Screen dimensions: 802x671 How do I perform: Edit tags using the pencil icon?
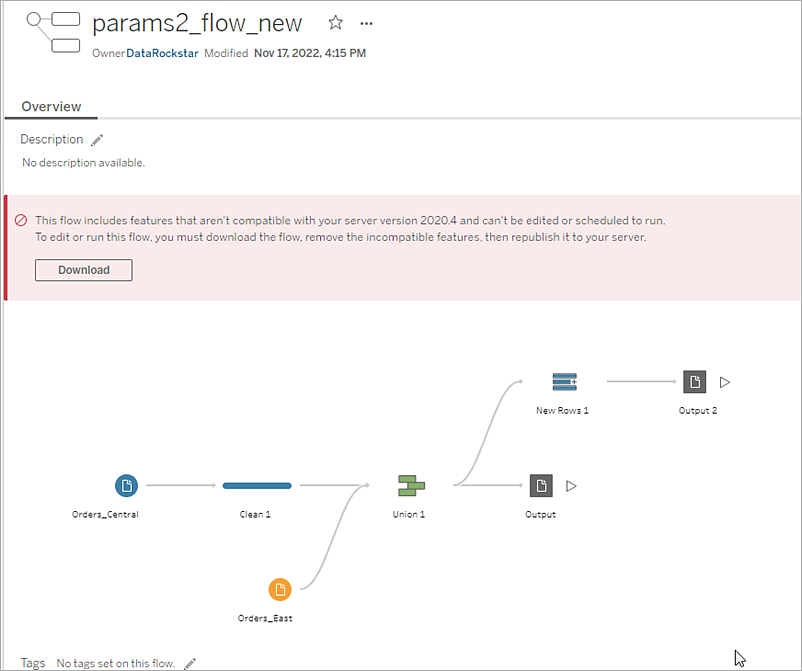(190, 663)
